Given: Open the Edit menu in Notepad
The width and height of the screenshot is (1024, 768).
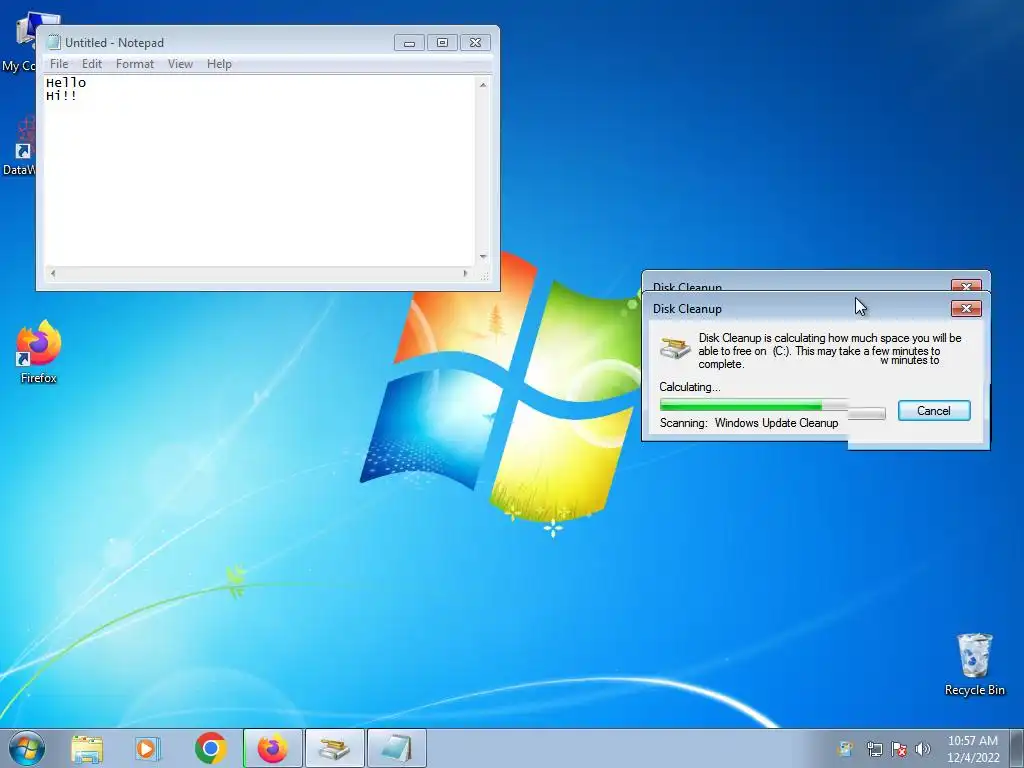Looking at the screenshot, I should 91,64.
